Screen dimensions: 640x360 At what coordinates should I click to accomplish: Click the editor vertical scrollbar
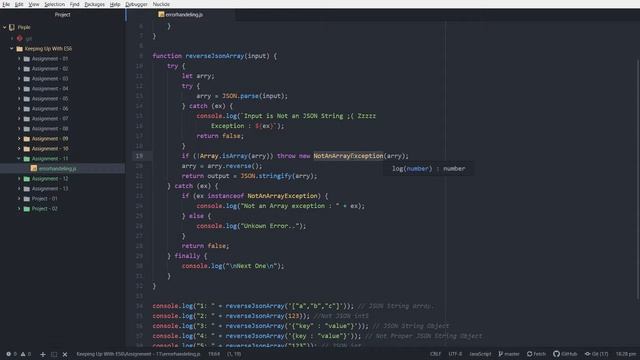tap(638, 180)
